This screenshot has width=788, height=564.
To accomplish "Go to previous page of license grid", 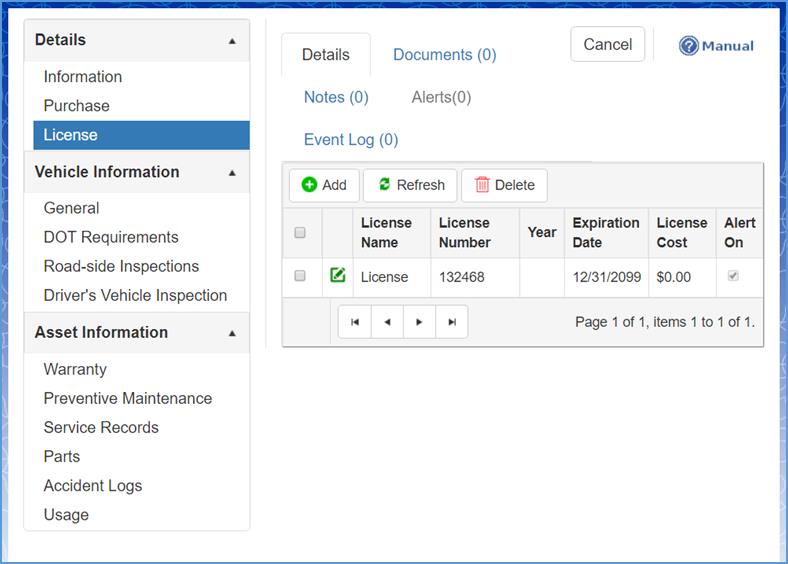I will pos(387,322).
